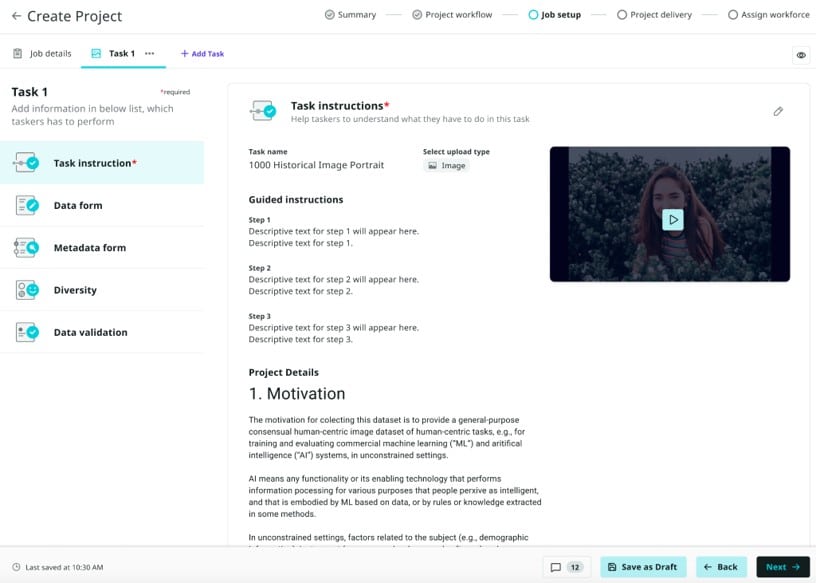
Task: Click the Project Details heading
Action: (x=284, y=372)
